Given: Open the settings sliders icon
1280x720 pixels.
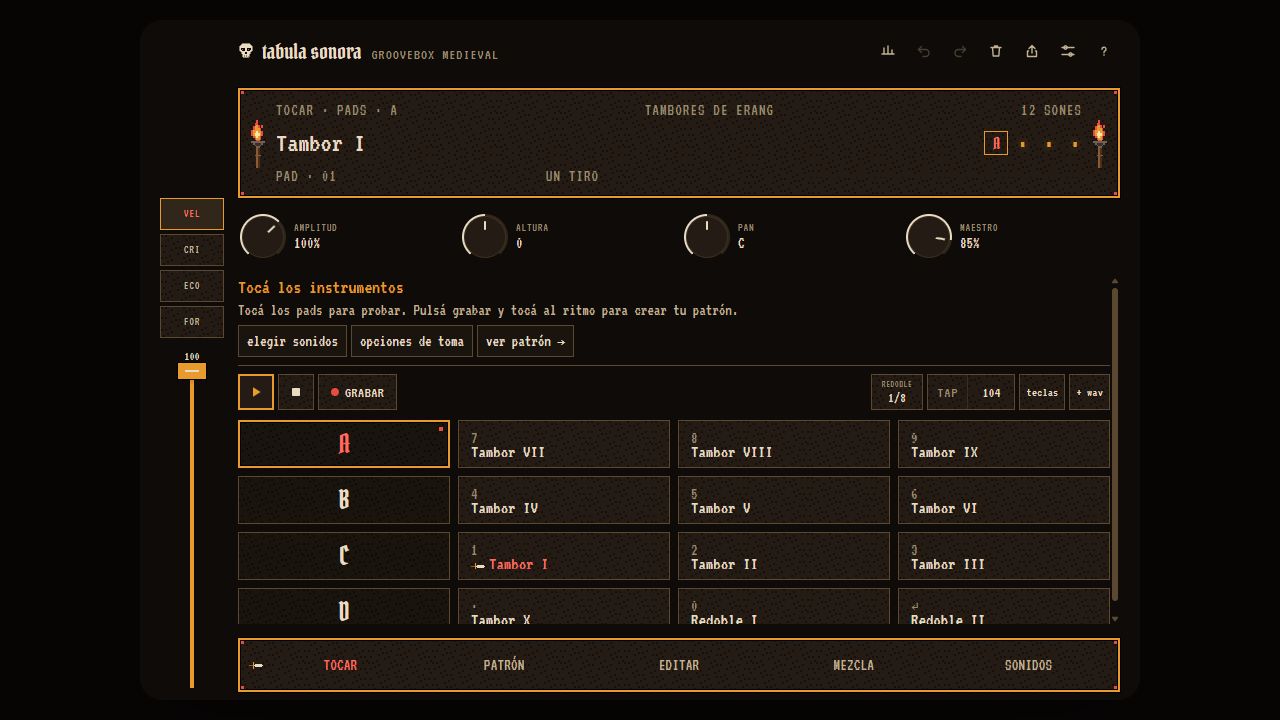Looking at the screenshot, I should (1068, 51).
